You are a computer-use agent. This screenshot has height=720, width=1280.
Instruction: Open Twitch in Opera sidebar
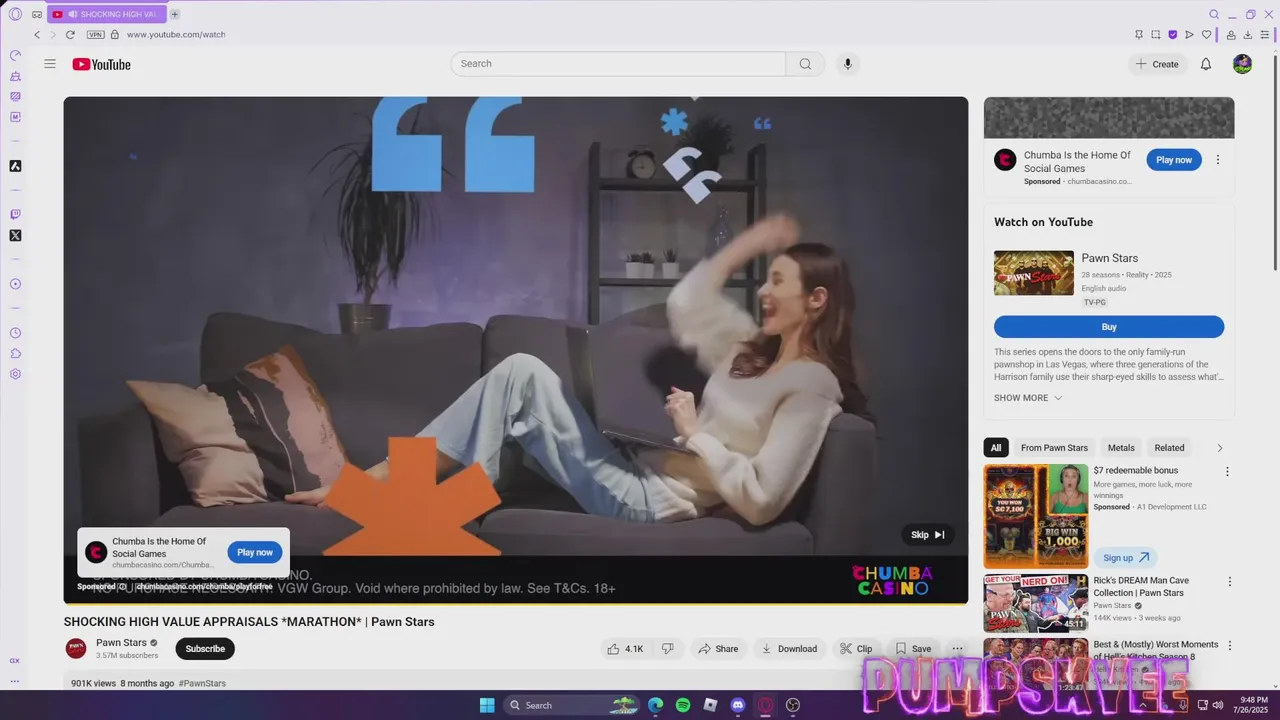(15, 214)
